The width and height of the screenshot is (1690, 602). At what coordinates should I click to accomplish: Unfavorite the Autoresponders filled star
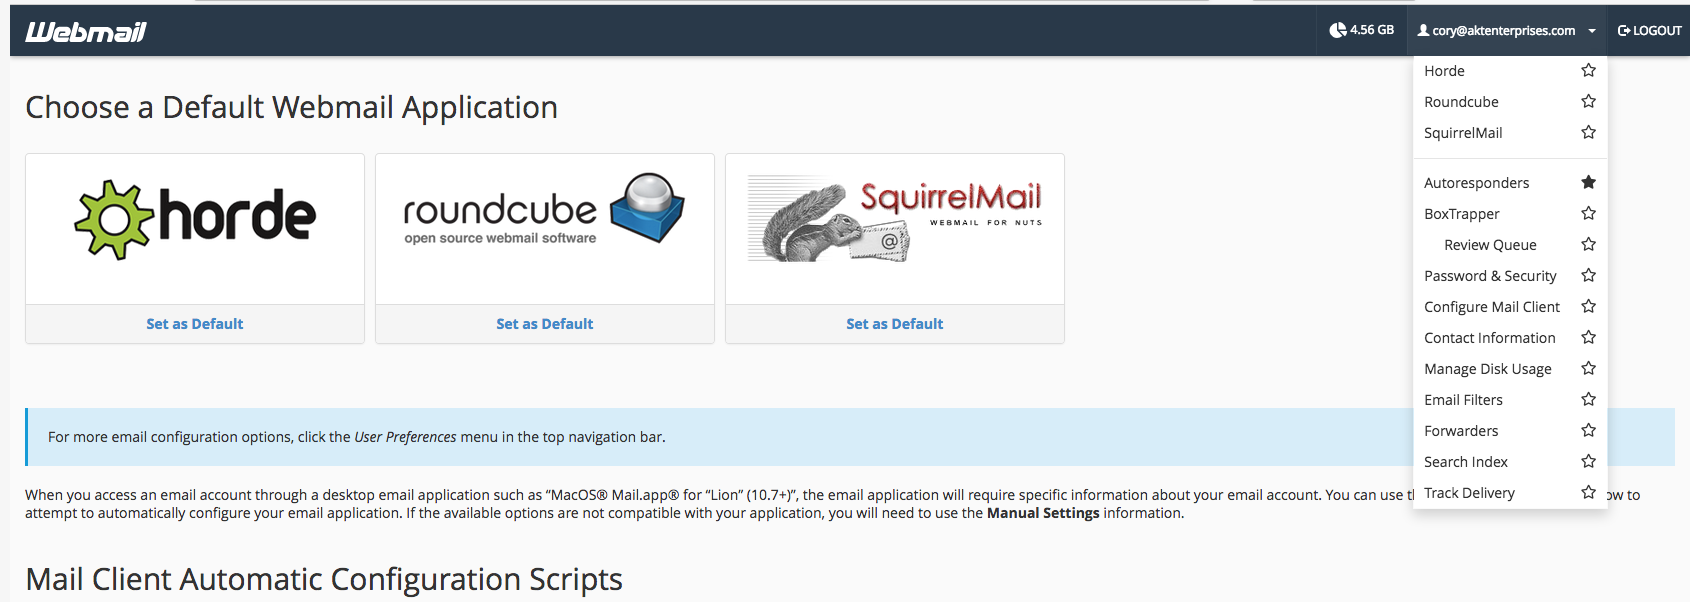(1588, 182)
